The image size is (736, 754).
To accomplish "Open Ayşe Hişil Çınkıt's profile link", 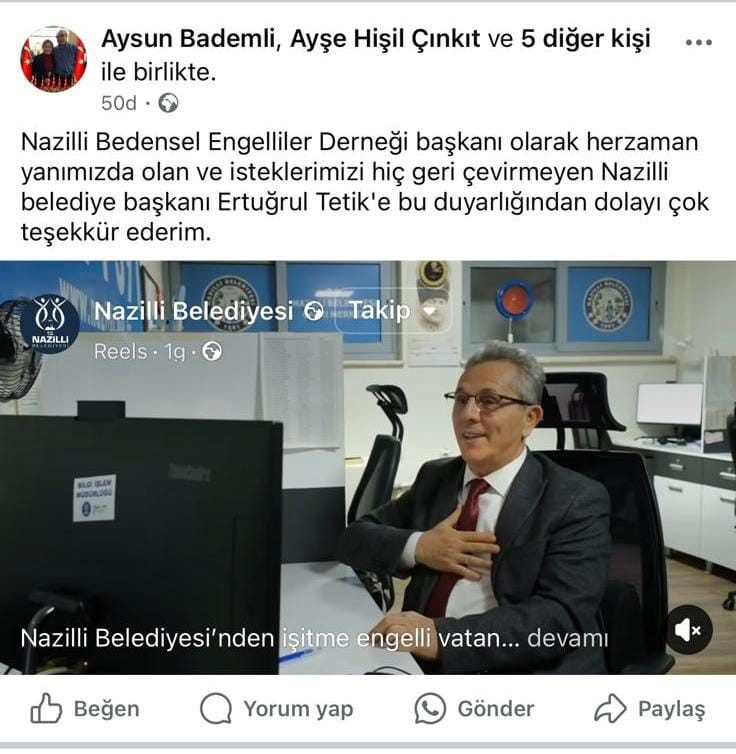I will (385, 39).
